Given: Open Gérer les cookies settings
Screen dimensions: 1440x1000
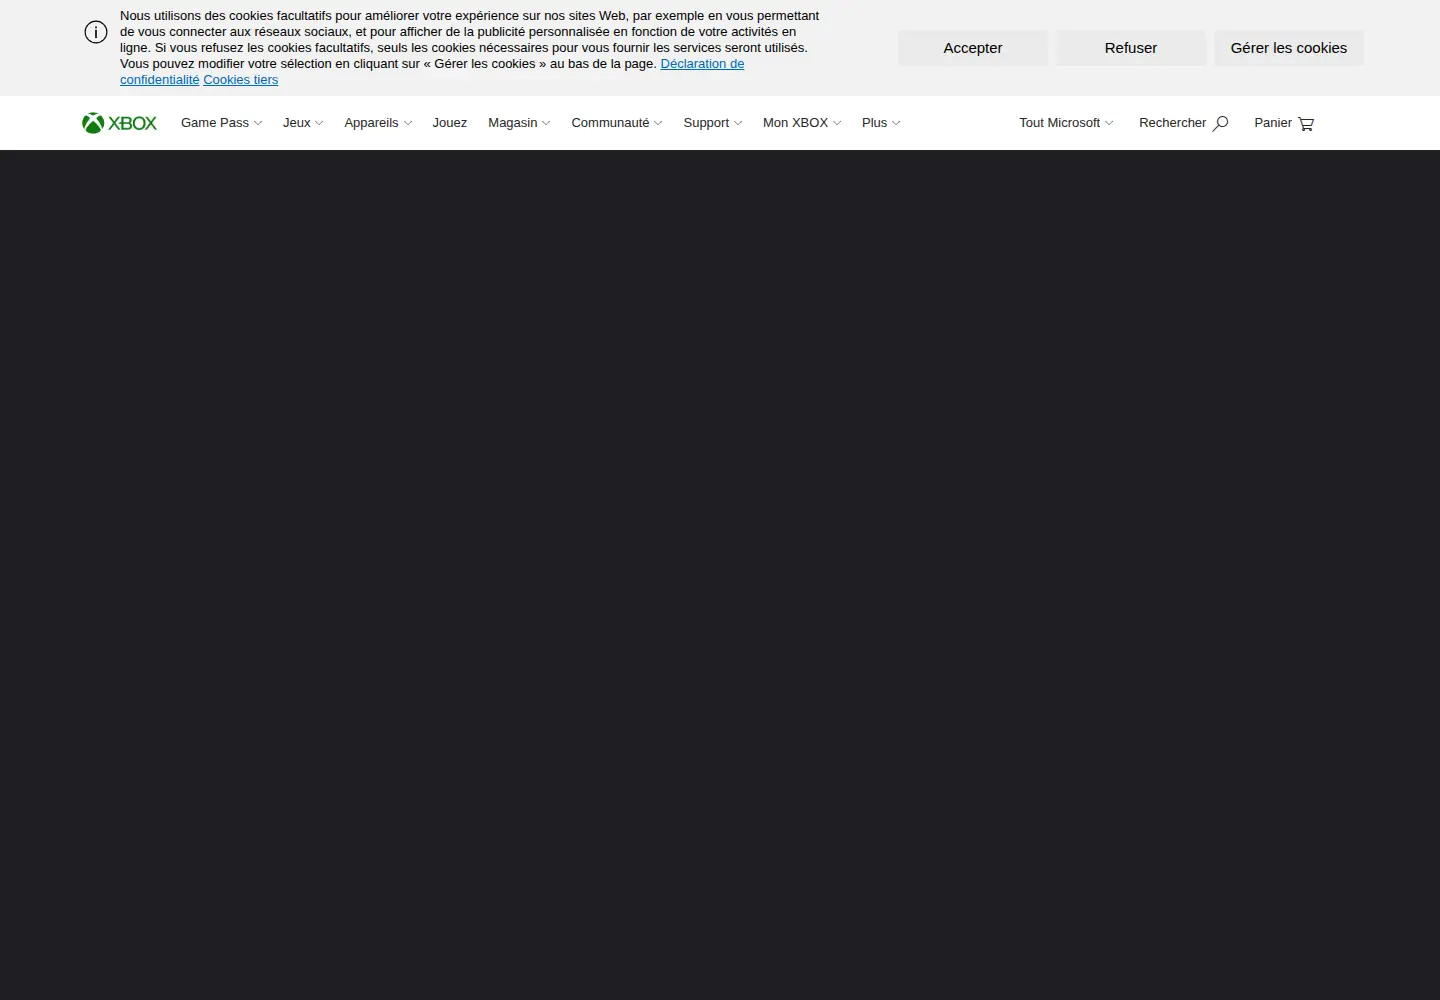Looking at the screenshot, I should [x=1289, y=48].
